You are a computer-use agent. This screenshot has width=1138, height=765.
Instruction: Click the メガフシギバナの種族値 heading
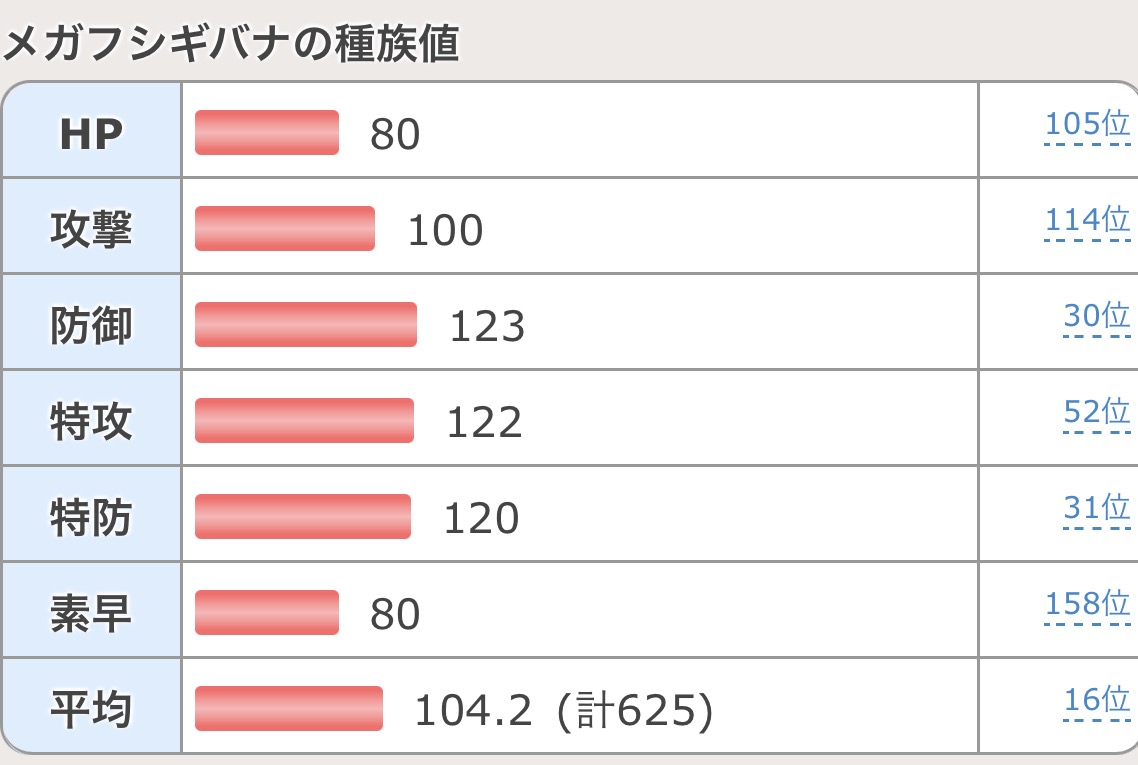pyautogui.click(x=232, y=45)
